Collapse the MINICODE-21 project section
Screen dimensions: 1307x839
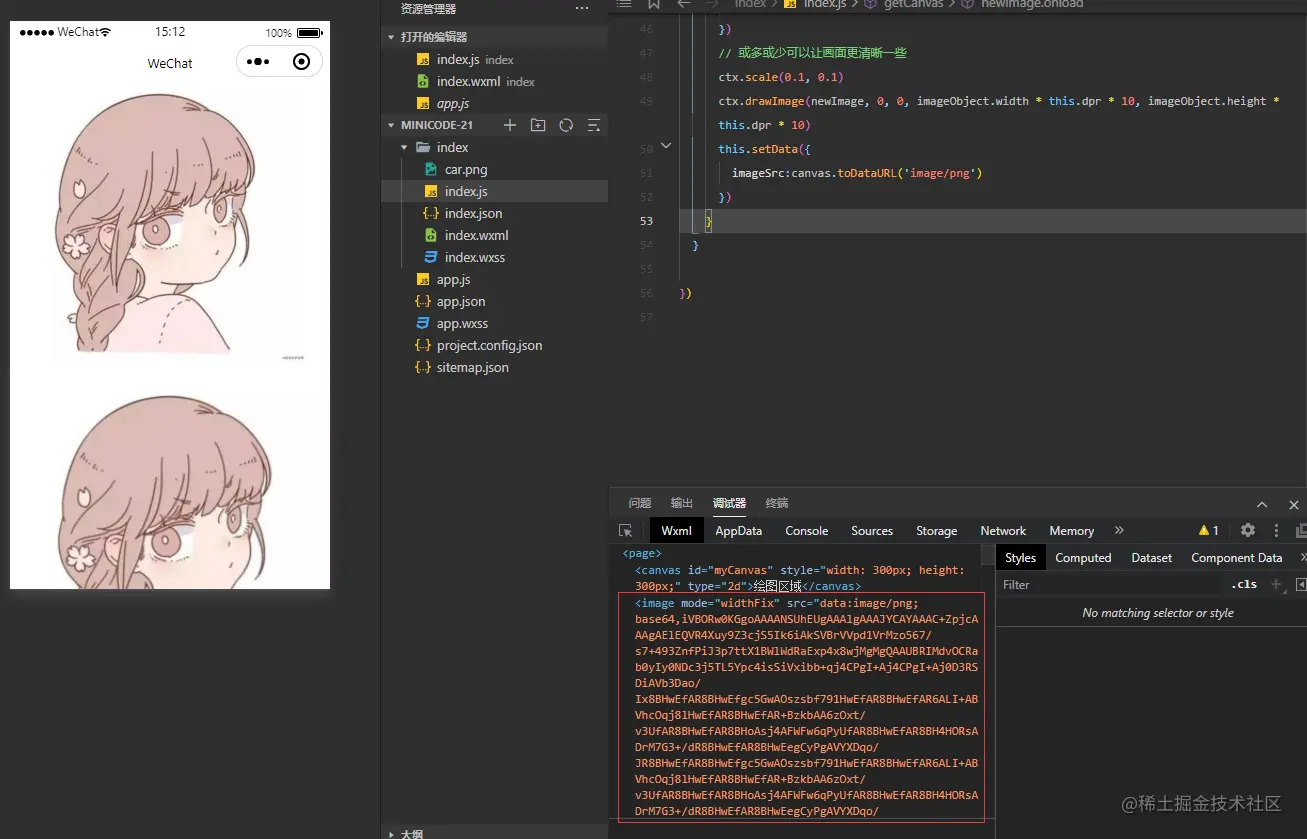[392, 126]
